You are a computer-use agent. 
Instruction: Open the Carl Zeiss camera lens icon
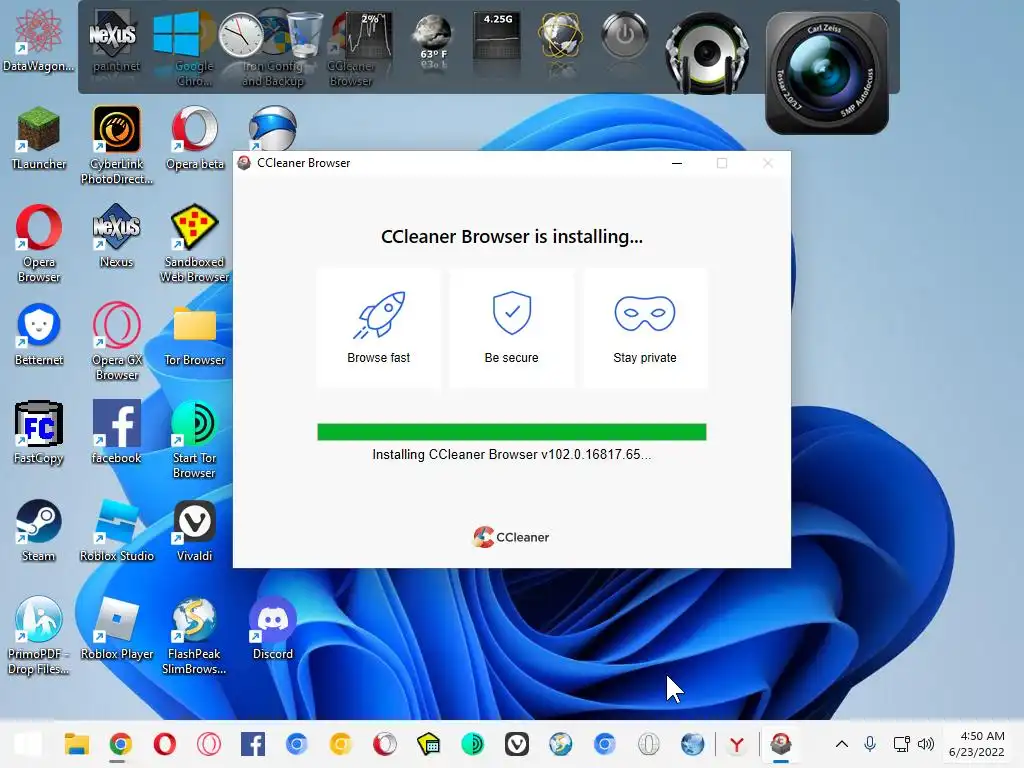point(827,73)
